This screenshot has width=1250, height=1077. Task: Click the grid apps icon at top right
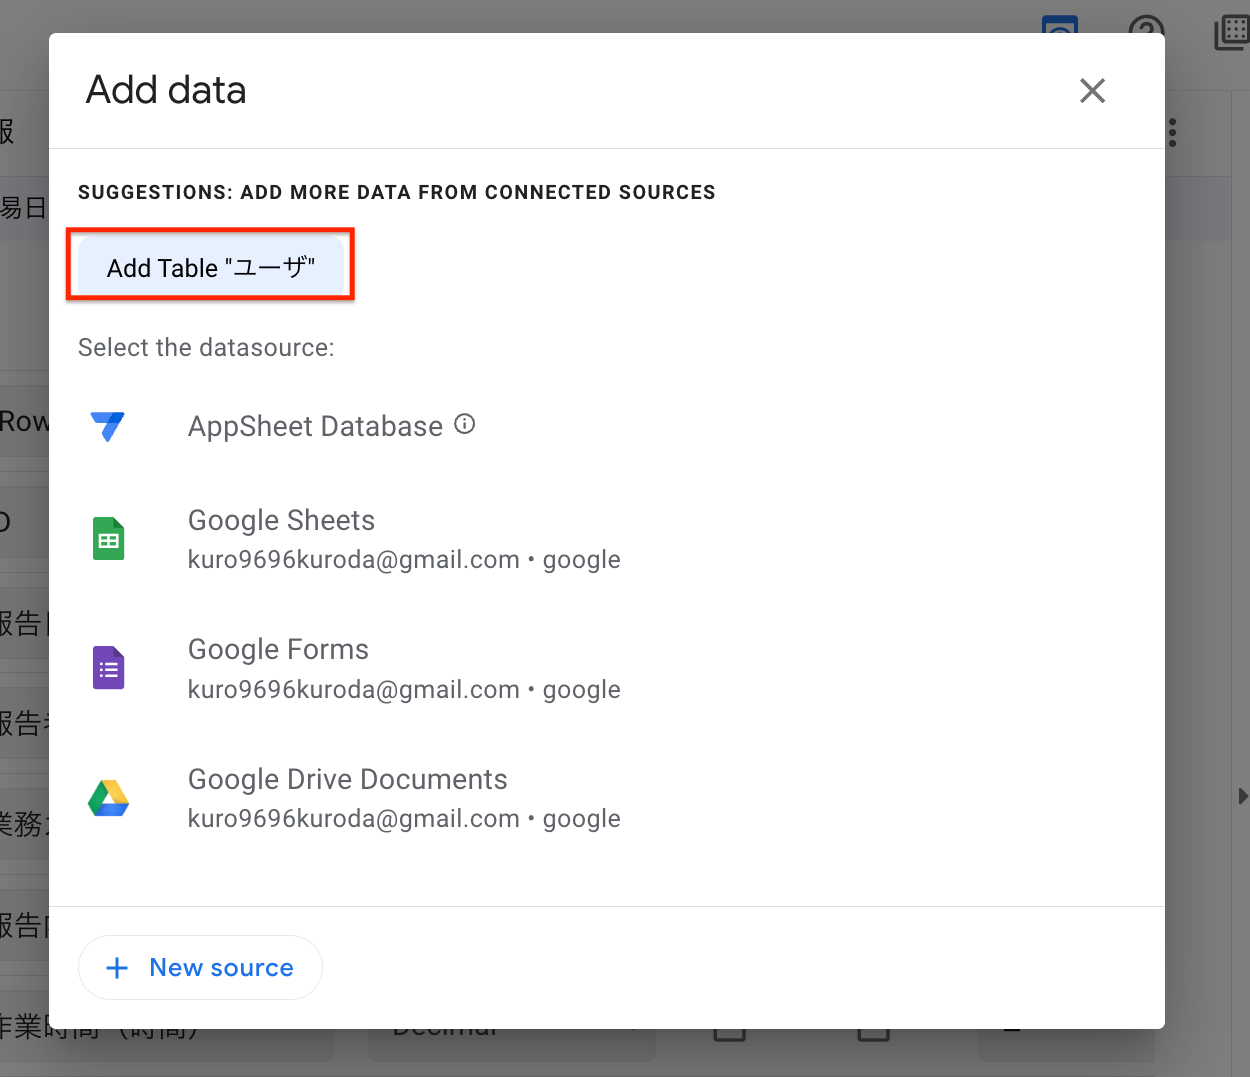point(1232,31)
